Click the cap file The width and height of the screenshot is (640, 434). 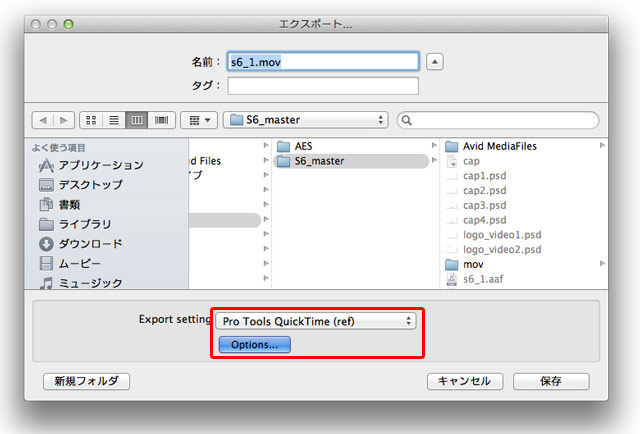pyautogui.click(x=471, y=161)
